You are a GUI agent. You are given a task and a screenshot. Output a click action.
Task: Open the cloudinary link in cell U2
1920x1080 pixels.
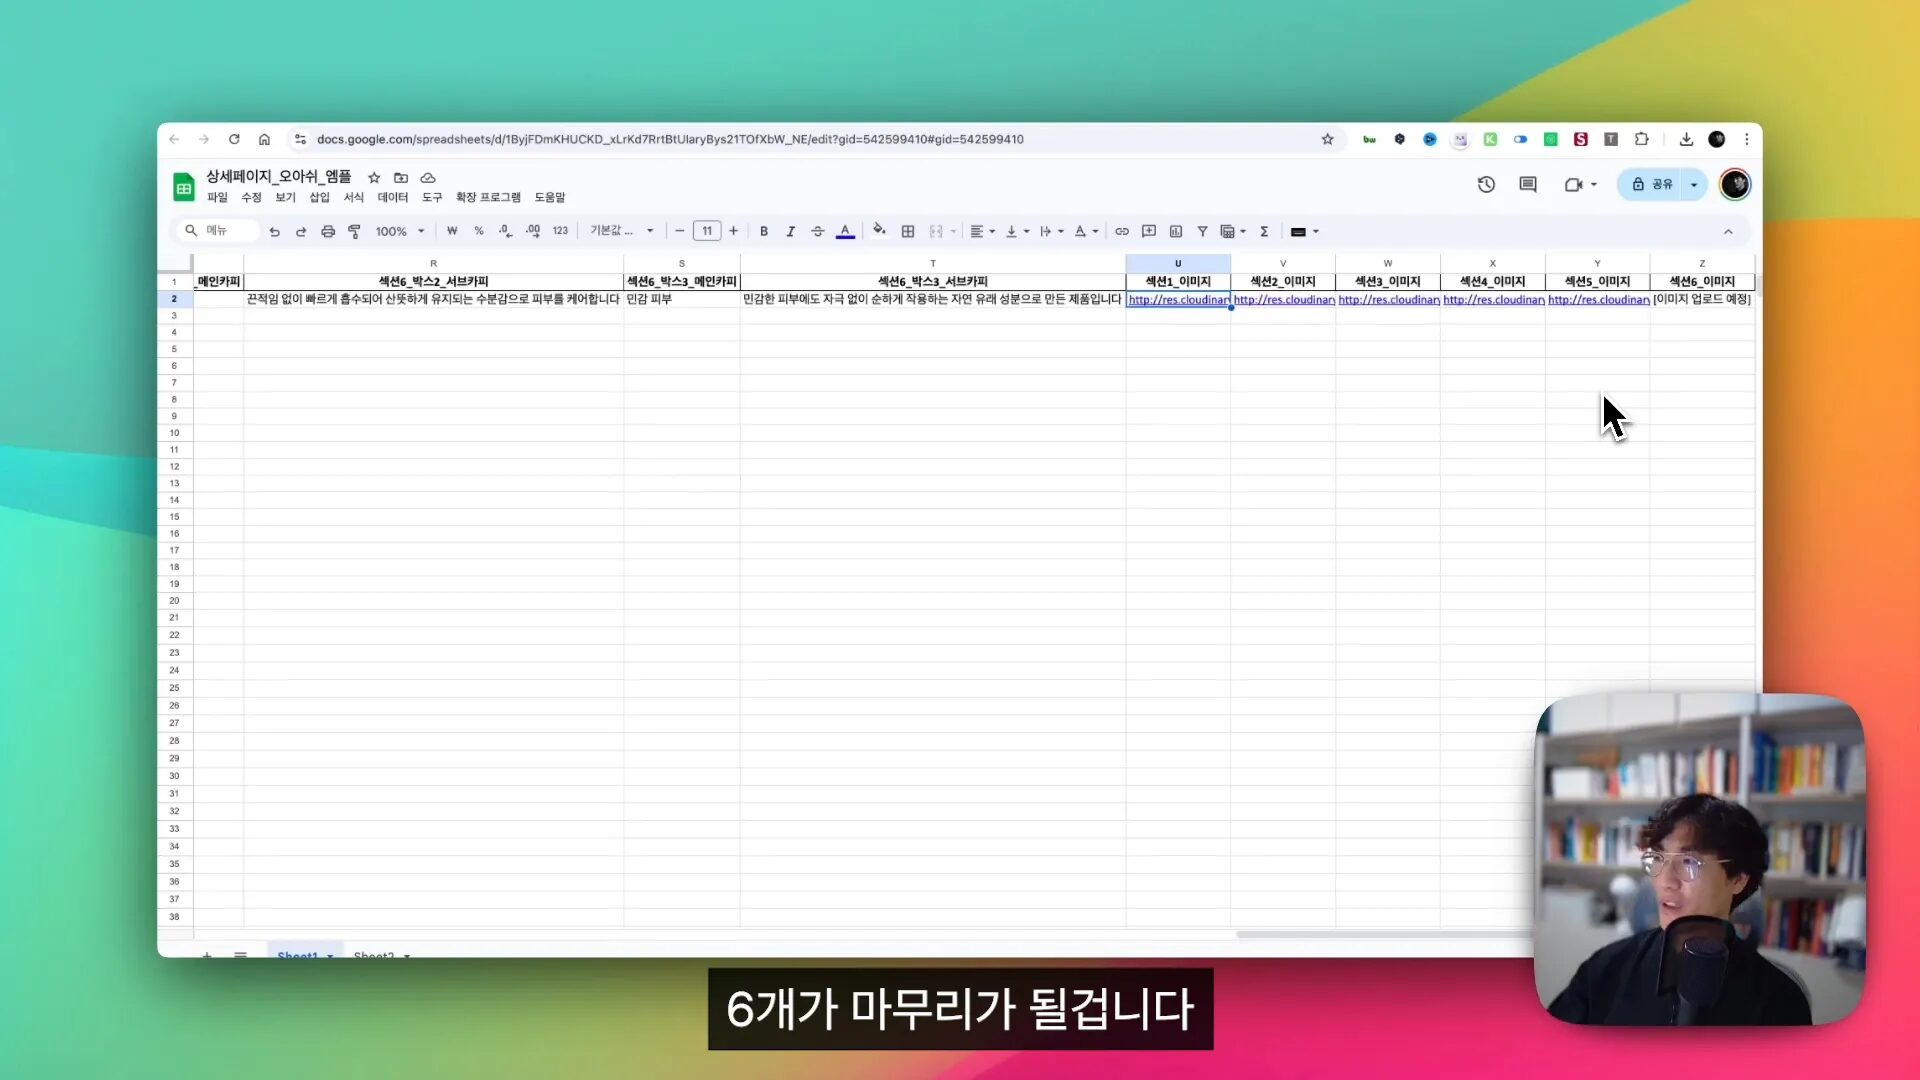pos(1178,300)
